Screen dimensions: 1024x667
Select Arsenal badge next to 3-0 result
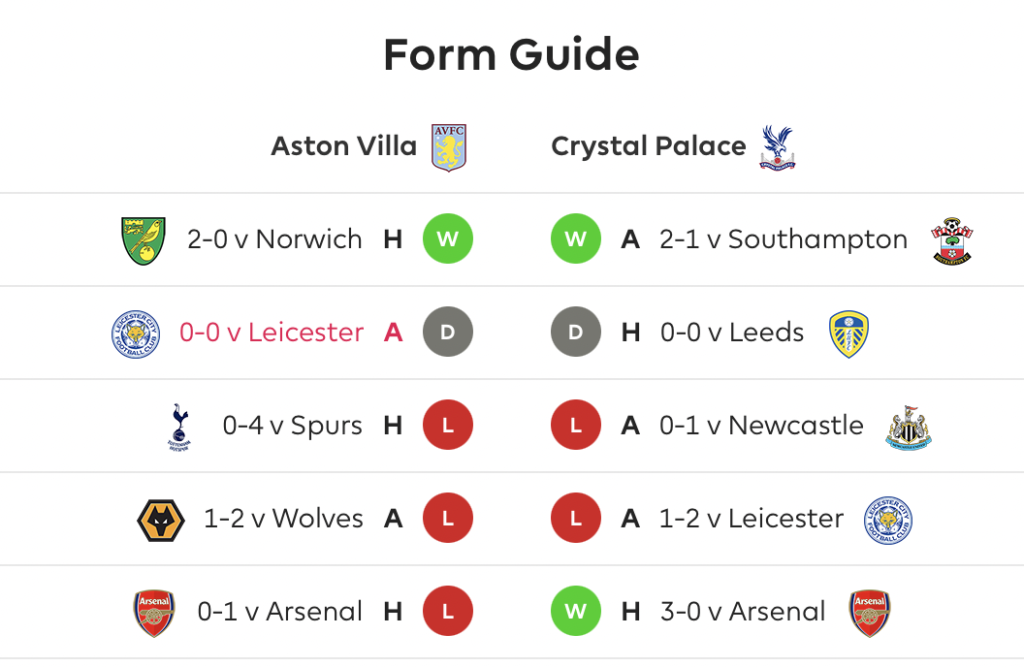(869, 613)
